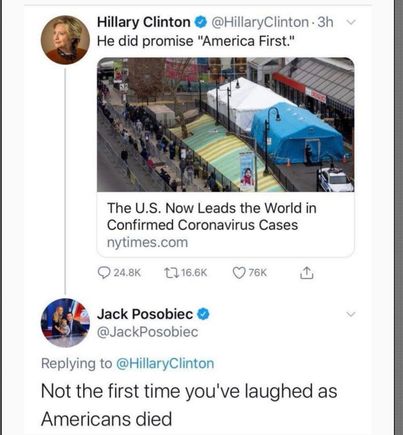
Task: Expand options chevron on Jack Posobiec's reply
Action: click(351, 314)
